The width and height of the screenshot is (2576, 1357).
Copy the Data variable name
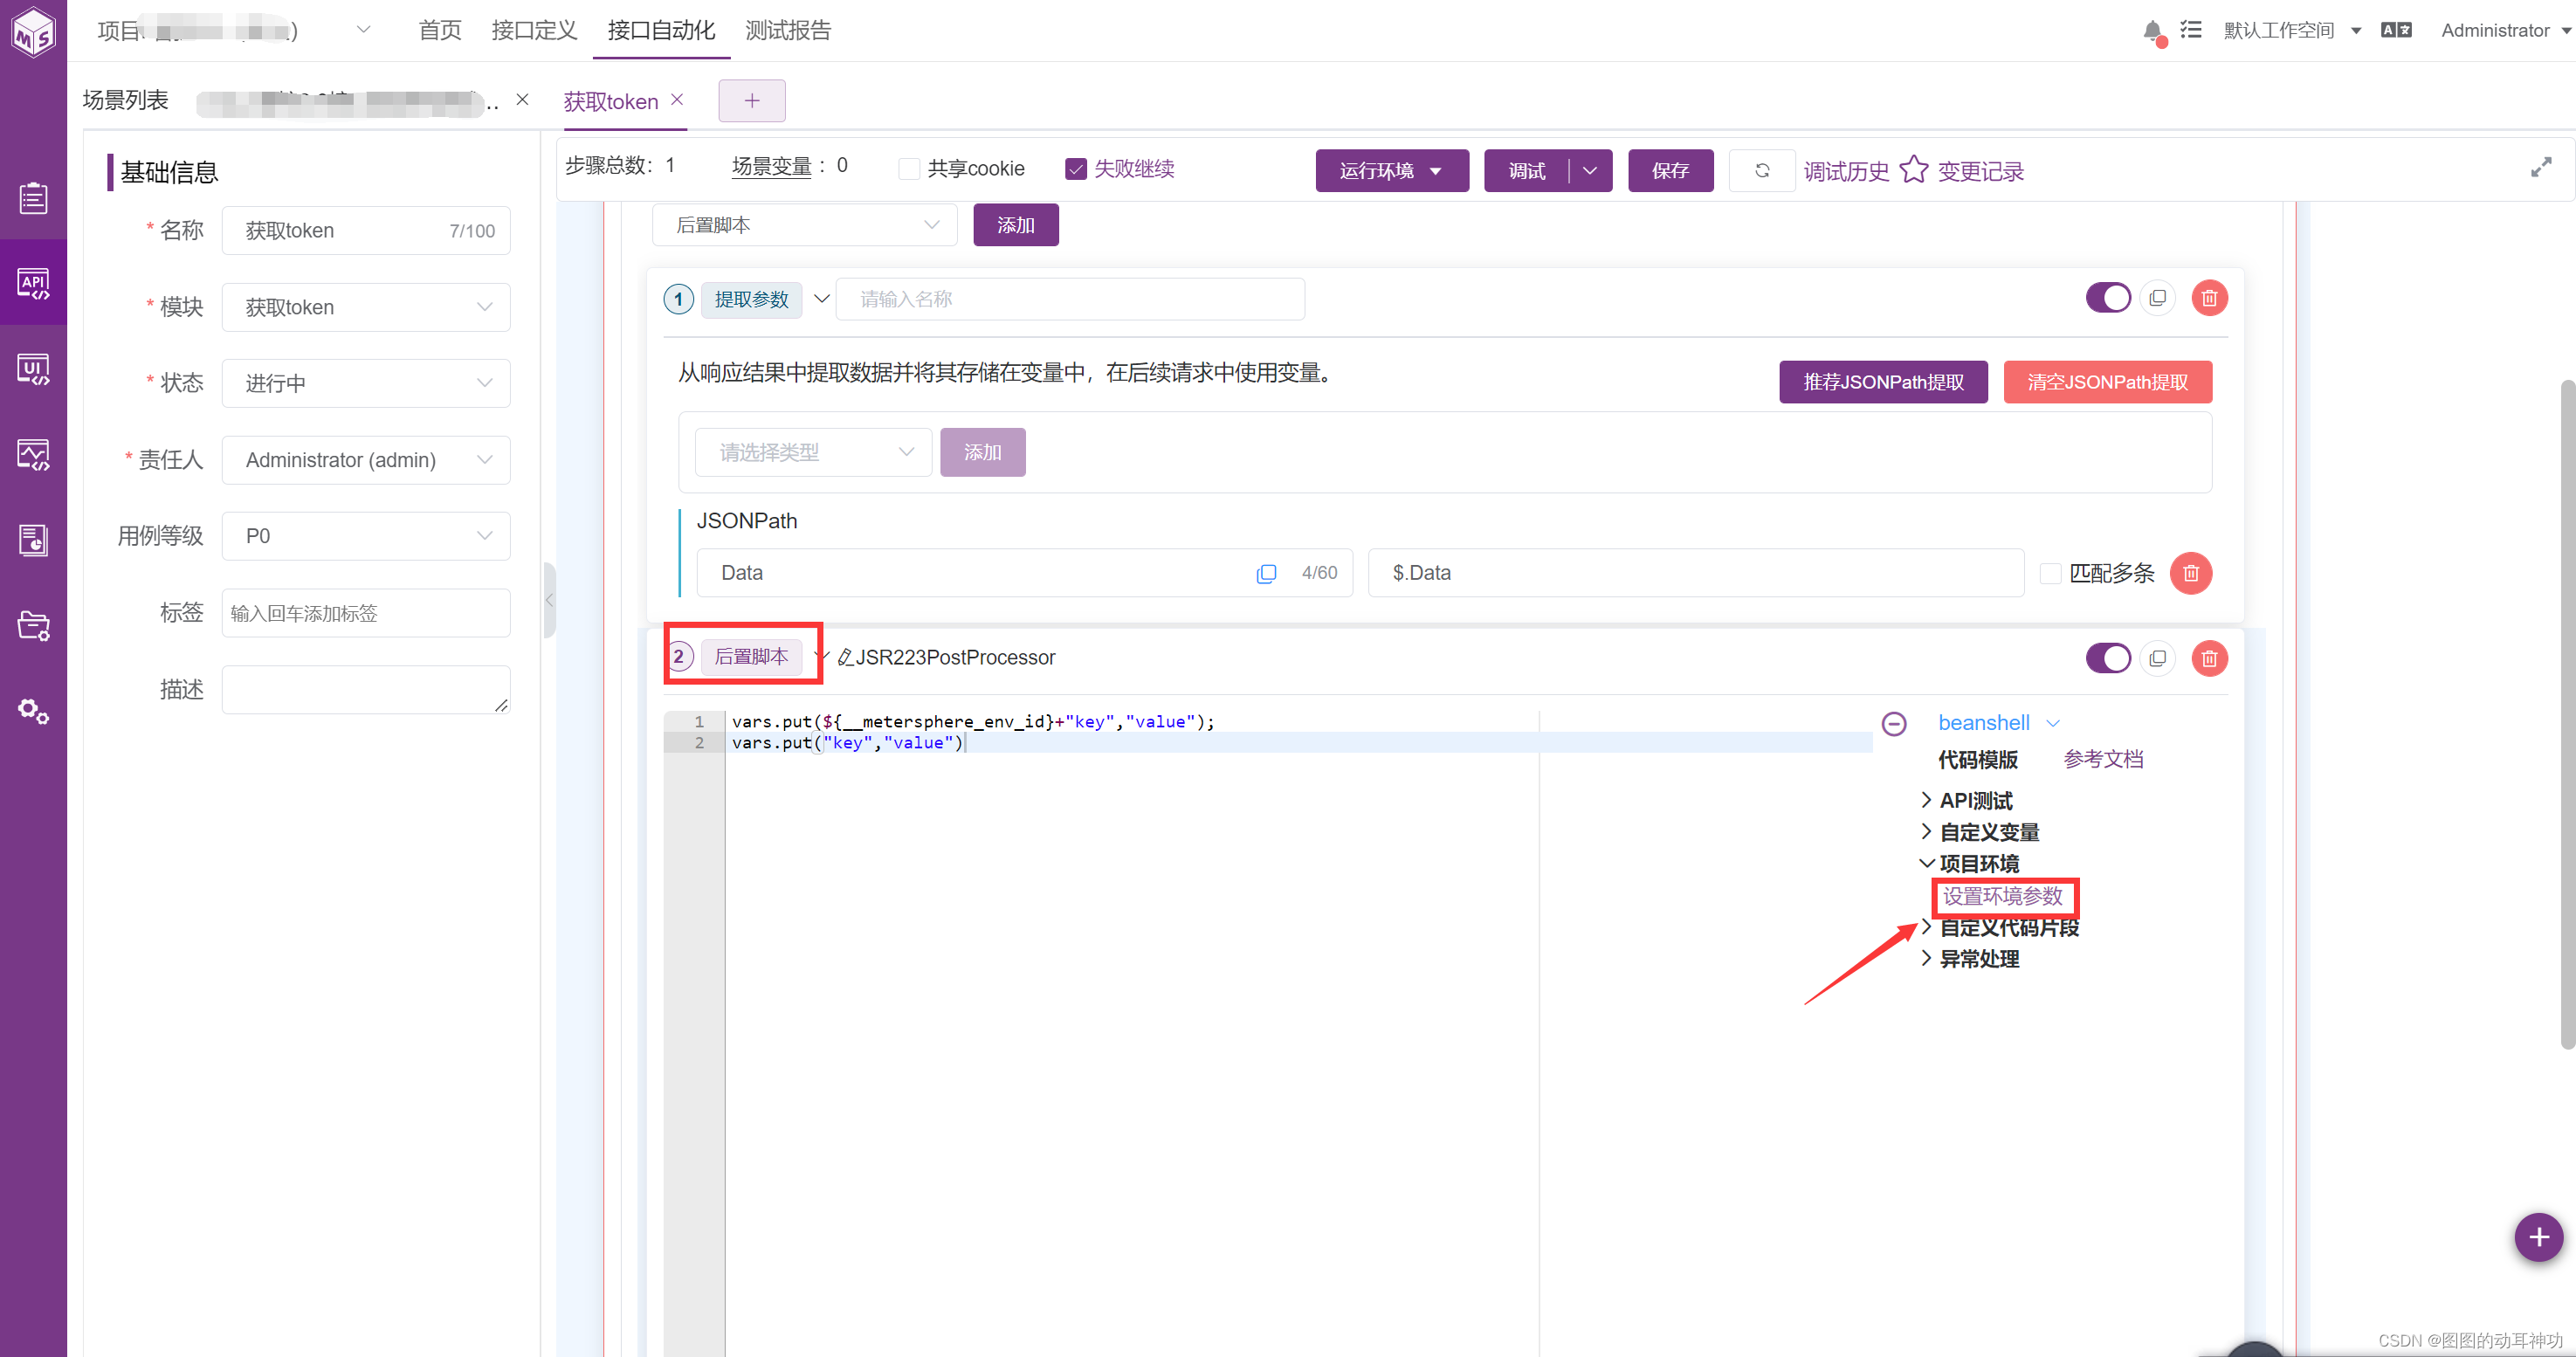click(x=1266, y=573)
